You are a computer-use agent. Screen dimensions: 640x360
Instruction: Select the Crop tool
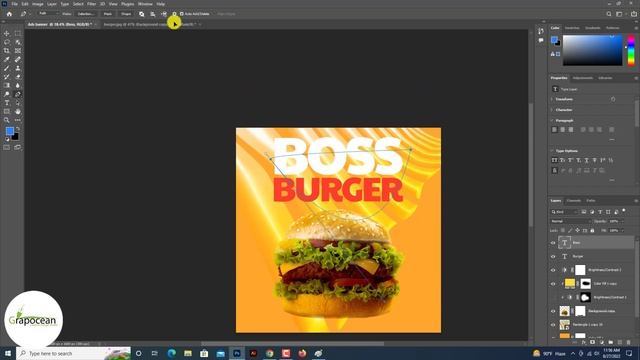click(7, 51)
